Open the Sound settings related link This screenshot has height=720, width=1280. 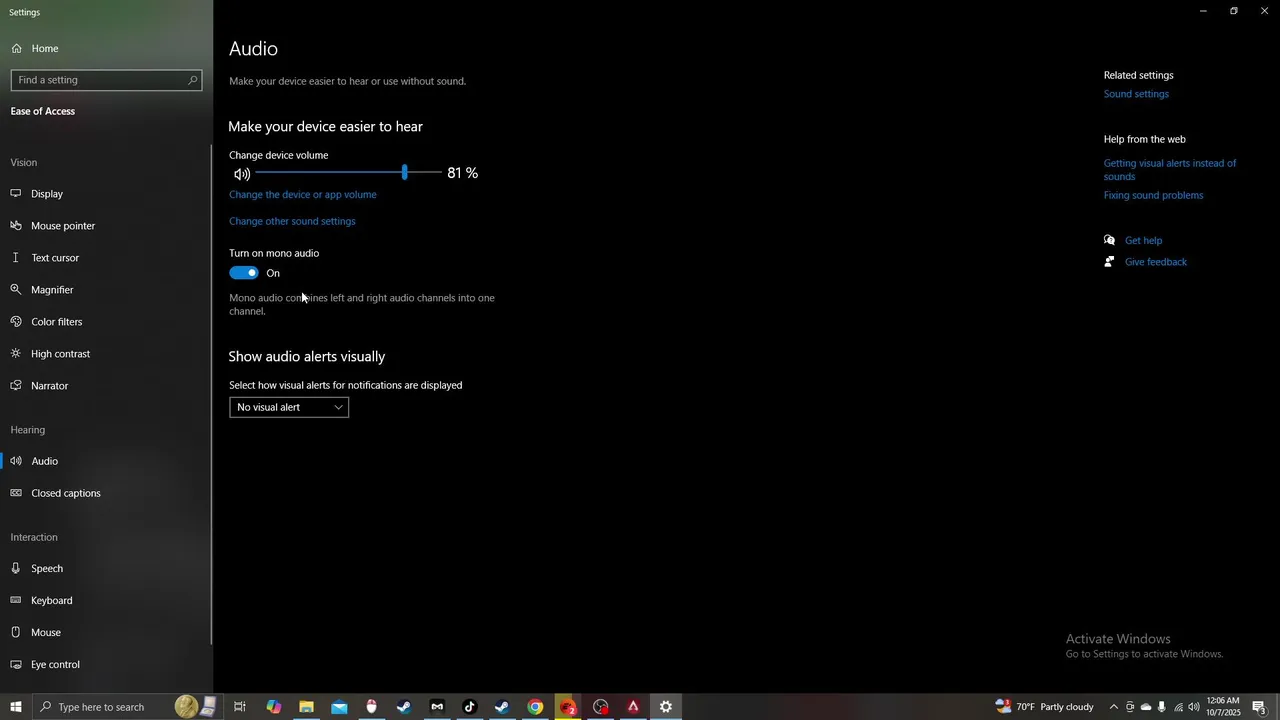1136,94
